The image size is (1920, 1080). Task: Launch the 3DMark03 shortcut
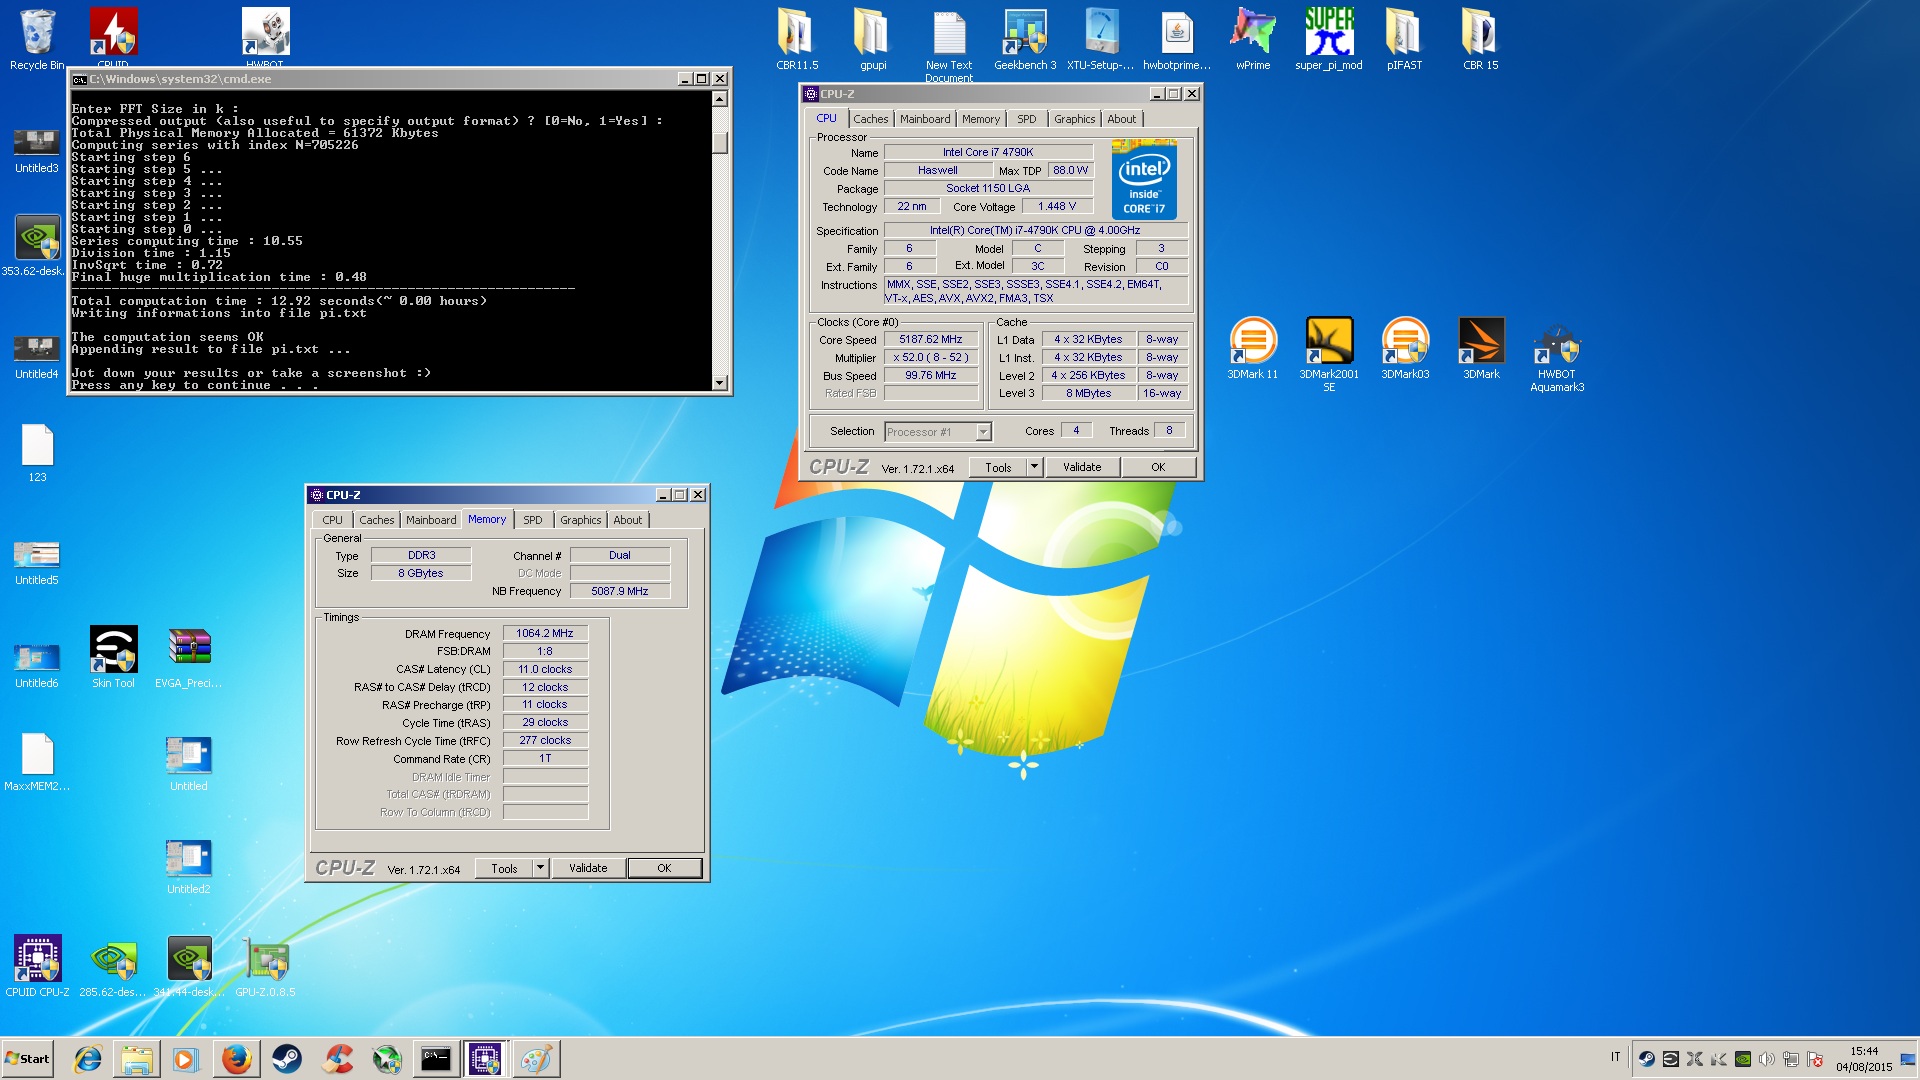1405,348
